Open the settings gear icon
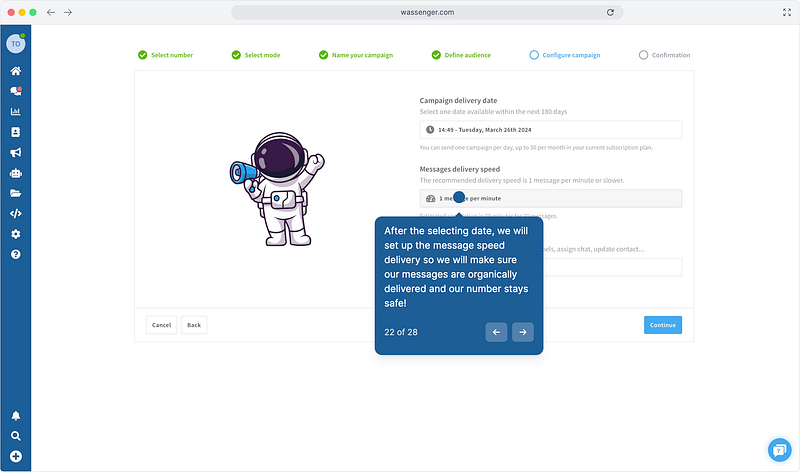The height and width of the screenshot is (472, 800). pos(15,234)
